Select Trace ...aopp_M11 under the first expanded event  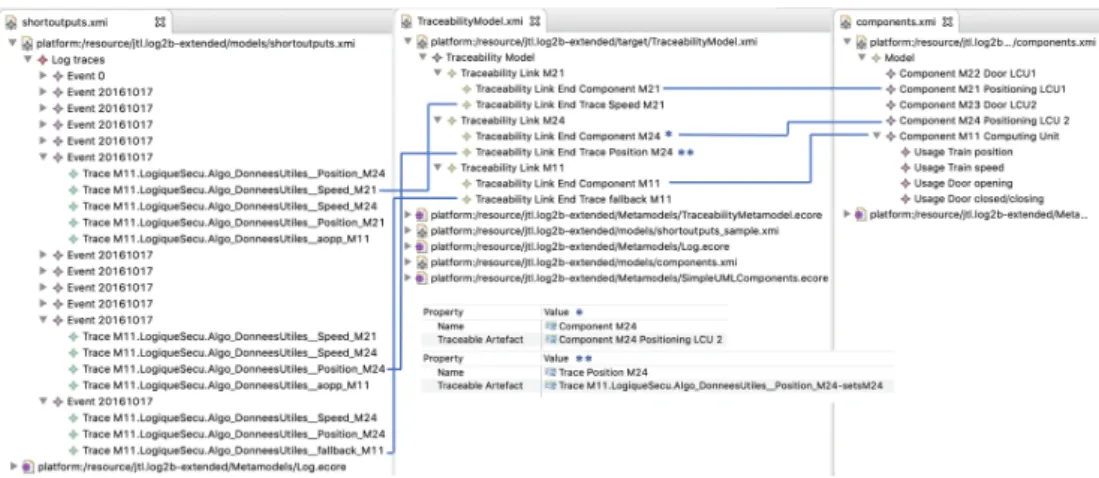tap(226, 239)
